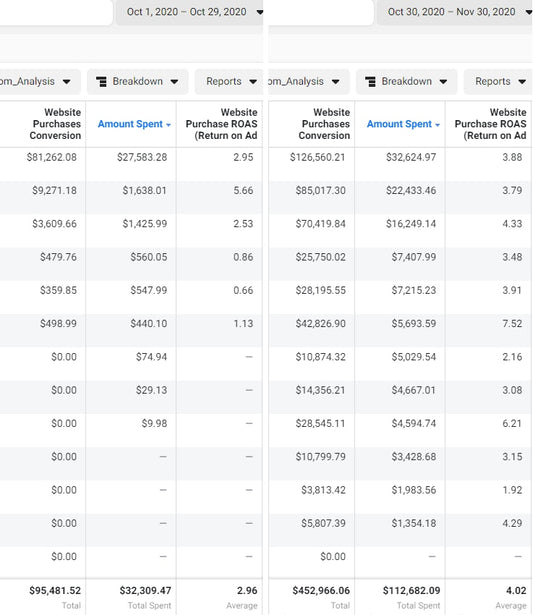Open the Oct 30 – Nov 30, 2020 date range
This screenshot has height=615, width=533.
[x=455, y=12]
